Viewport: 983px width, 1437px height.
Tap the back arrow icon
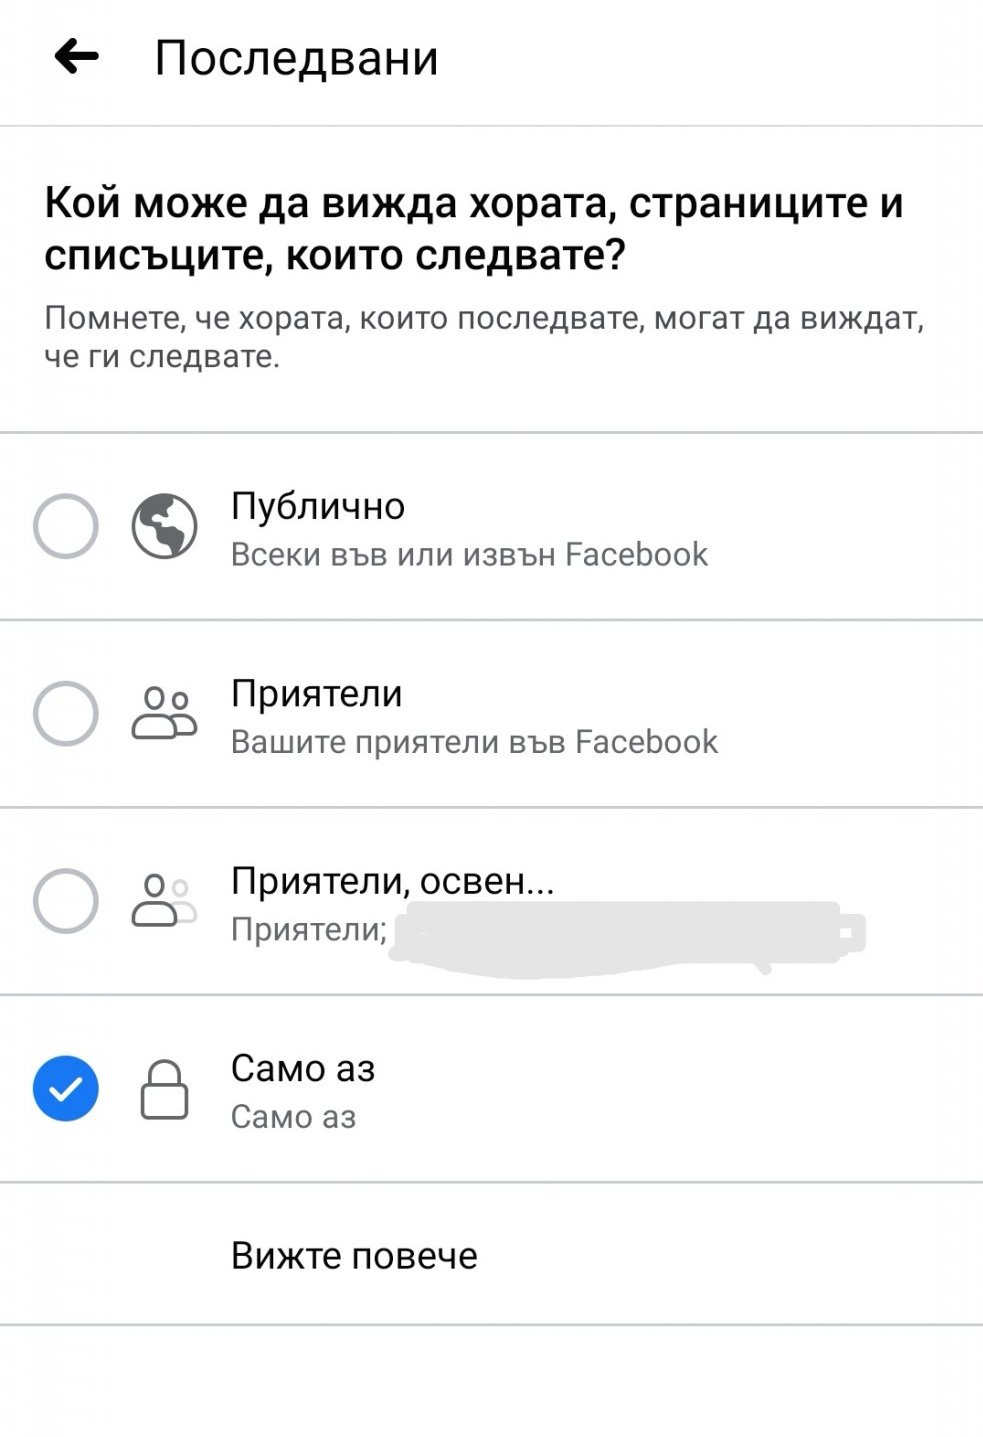77,57
